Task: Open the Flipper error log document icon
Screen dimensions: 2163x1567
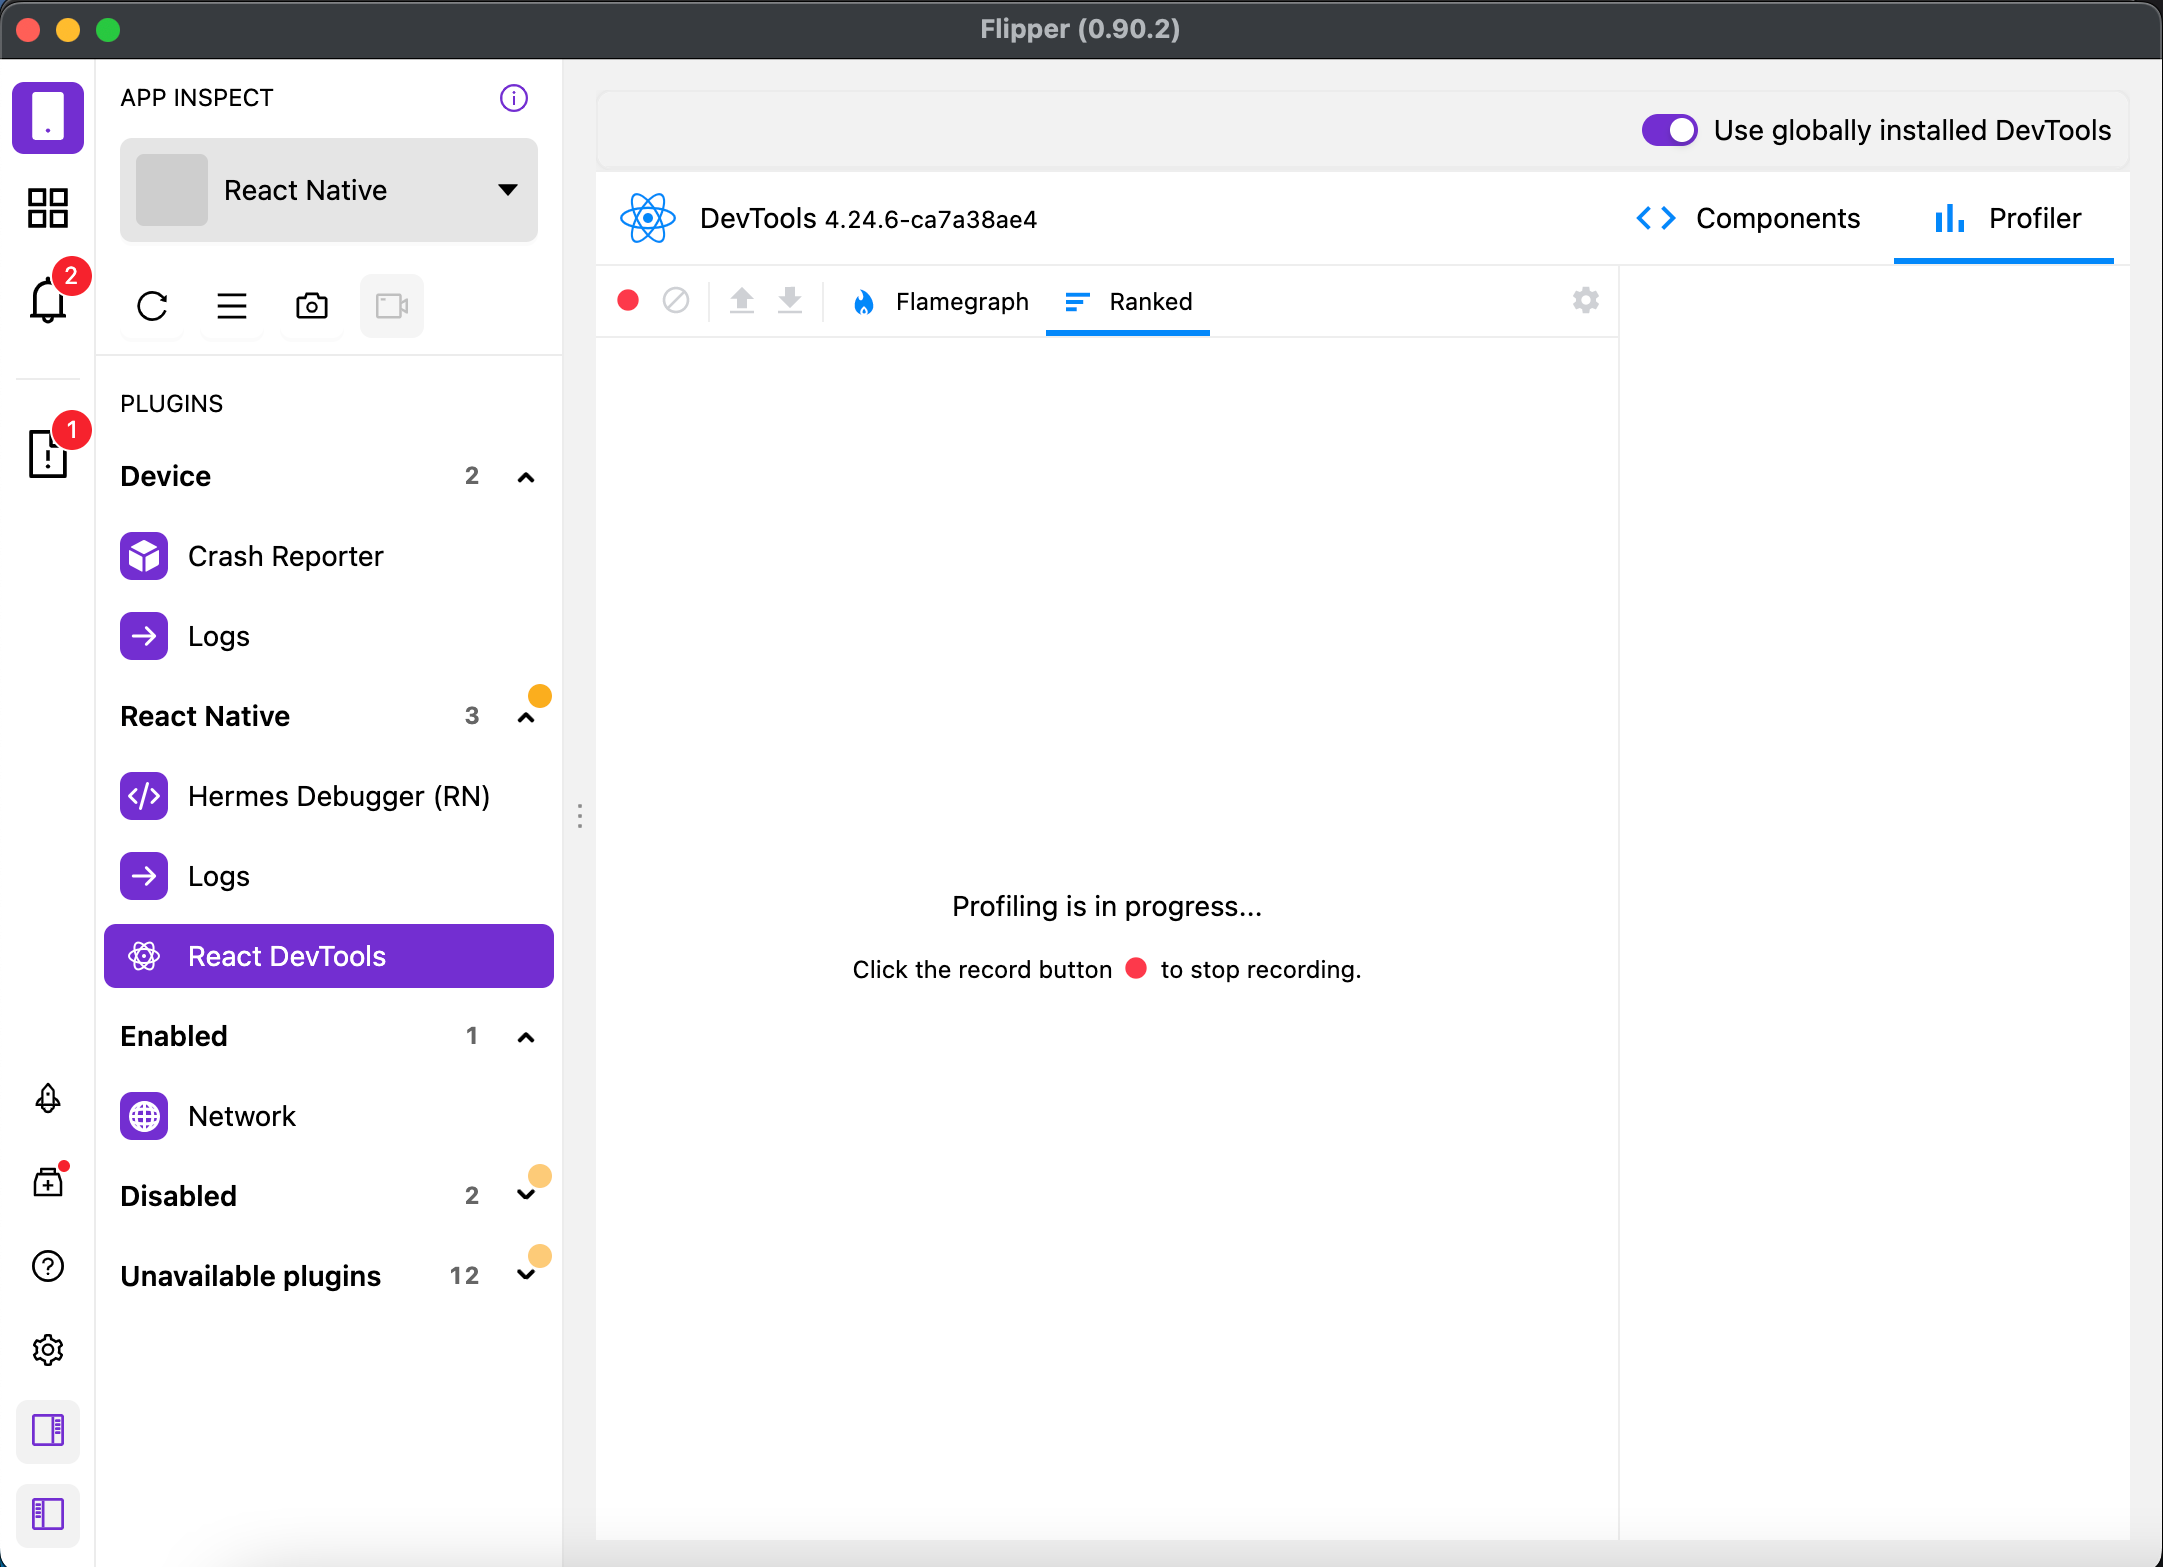Action: coord(47,454)
